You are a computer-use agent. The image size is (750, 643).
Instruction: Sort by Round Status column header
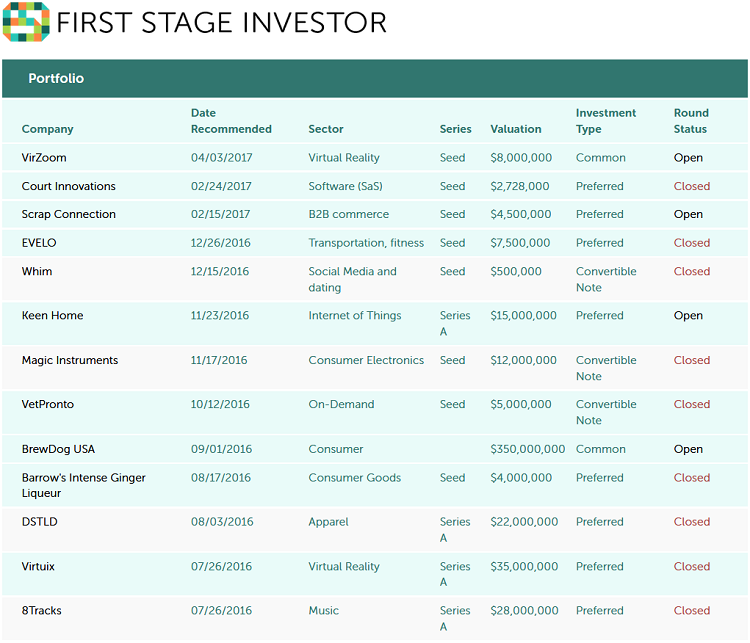click(691, 121)
